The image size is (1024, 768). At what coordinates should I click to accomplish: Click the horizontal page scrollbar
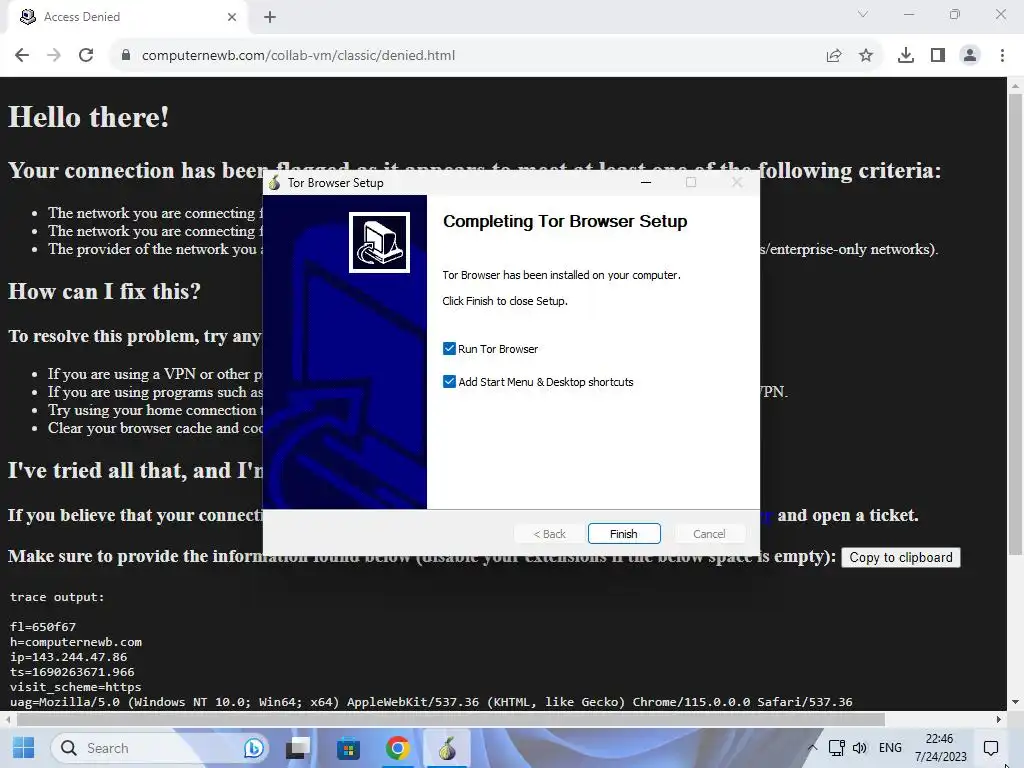click(450, 719)
